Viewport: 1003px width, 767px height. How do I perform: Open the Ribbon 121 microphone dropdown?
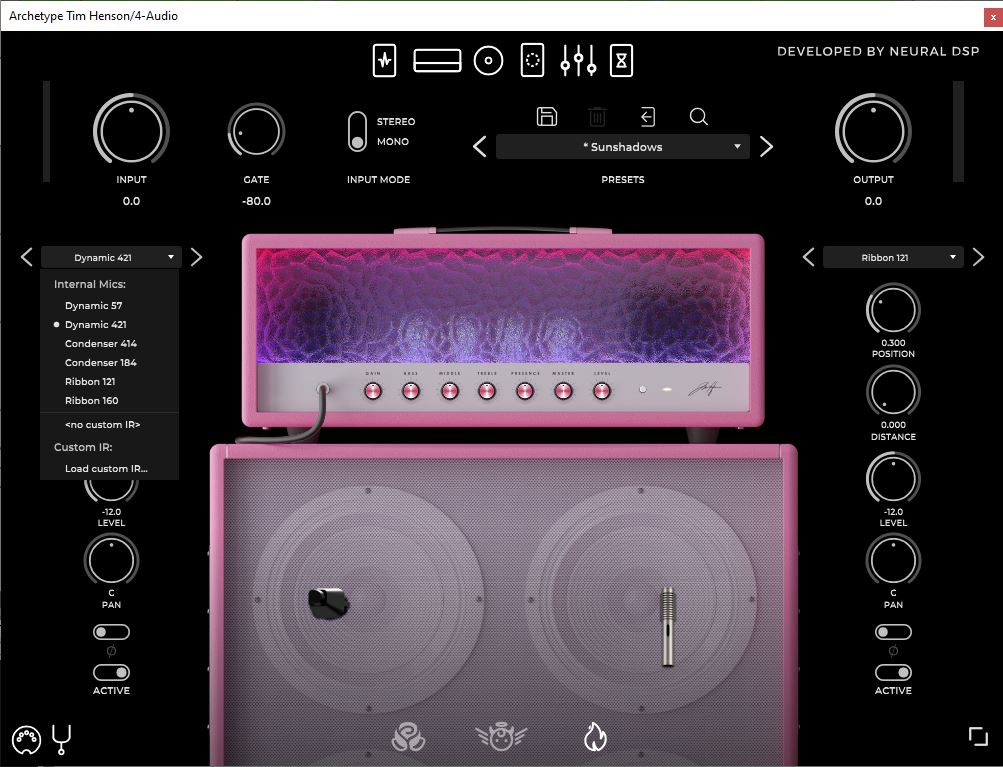click(893, 257)
